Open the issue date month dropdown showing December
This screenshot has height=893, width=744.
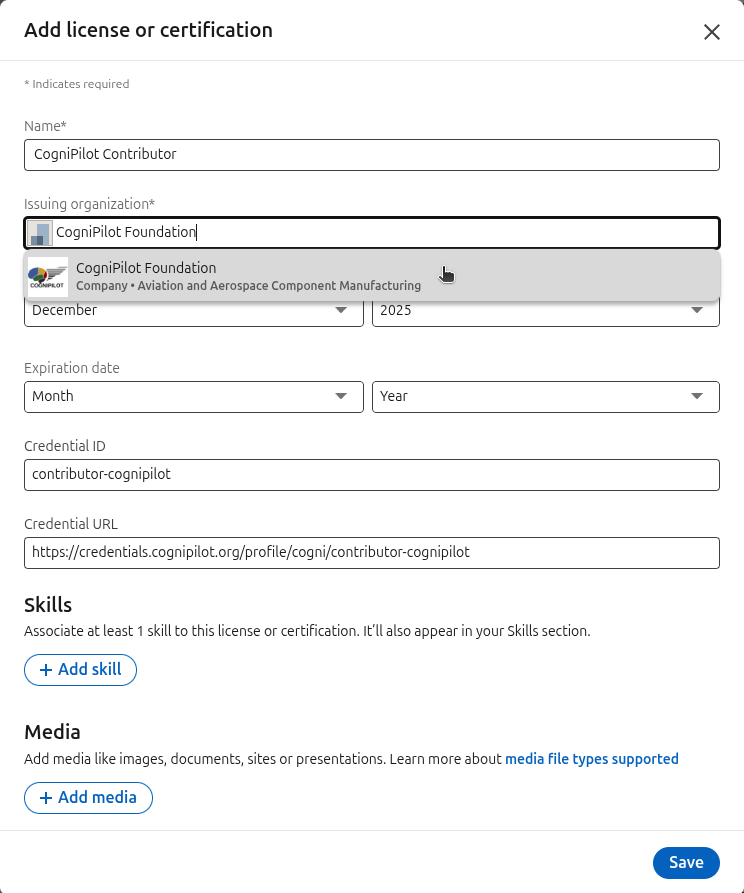[x=193, y=310]
